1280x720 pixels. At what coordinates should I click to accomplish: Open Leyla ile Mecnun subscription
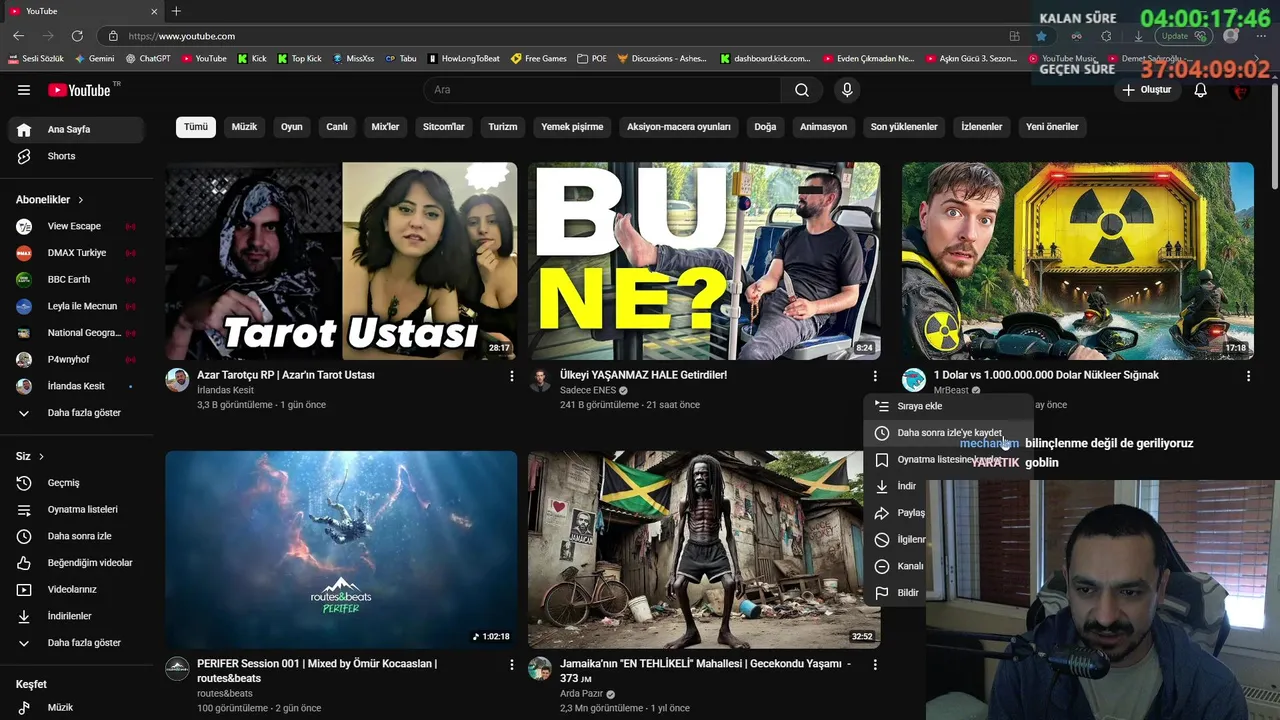pos(76,306)
